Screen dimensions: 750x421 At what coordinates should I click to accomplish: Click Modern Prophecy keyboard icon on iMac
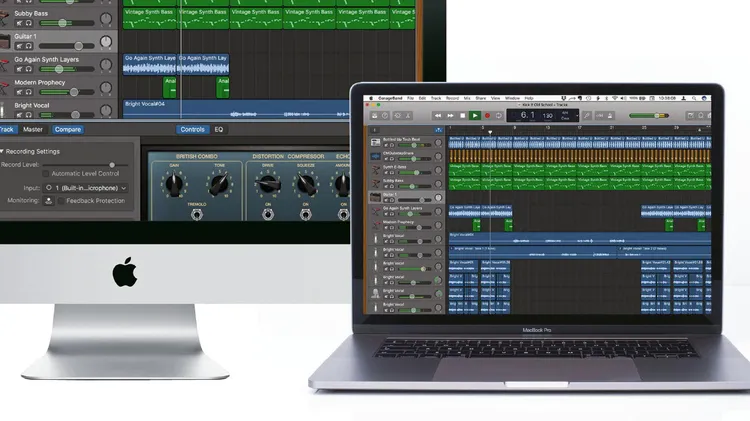click(4, 88)
